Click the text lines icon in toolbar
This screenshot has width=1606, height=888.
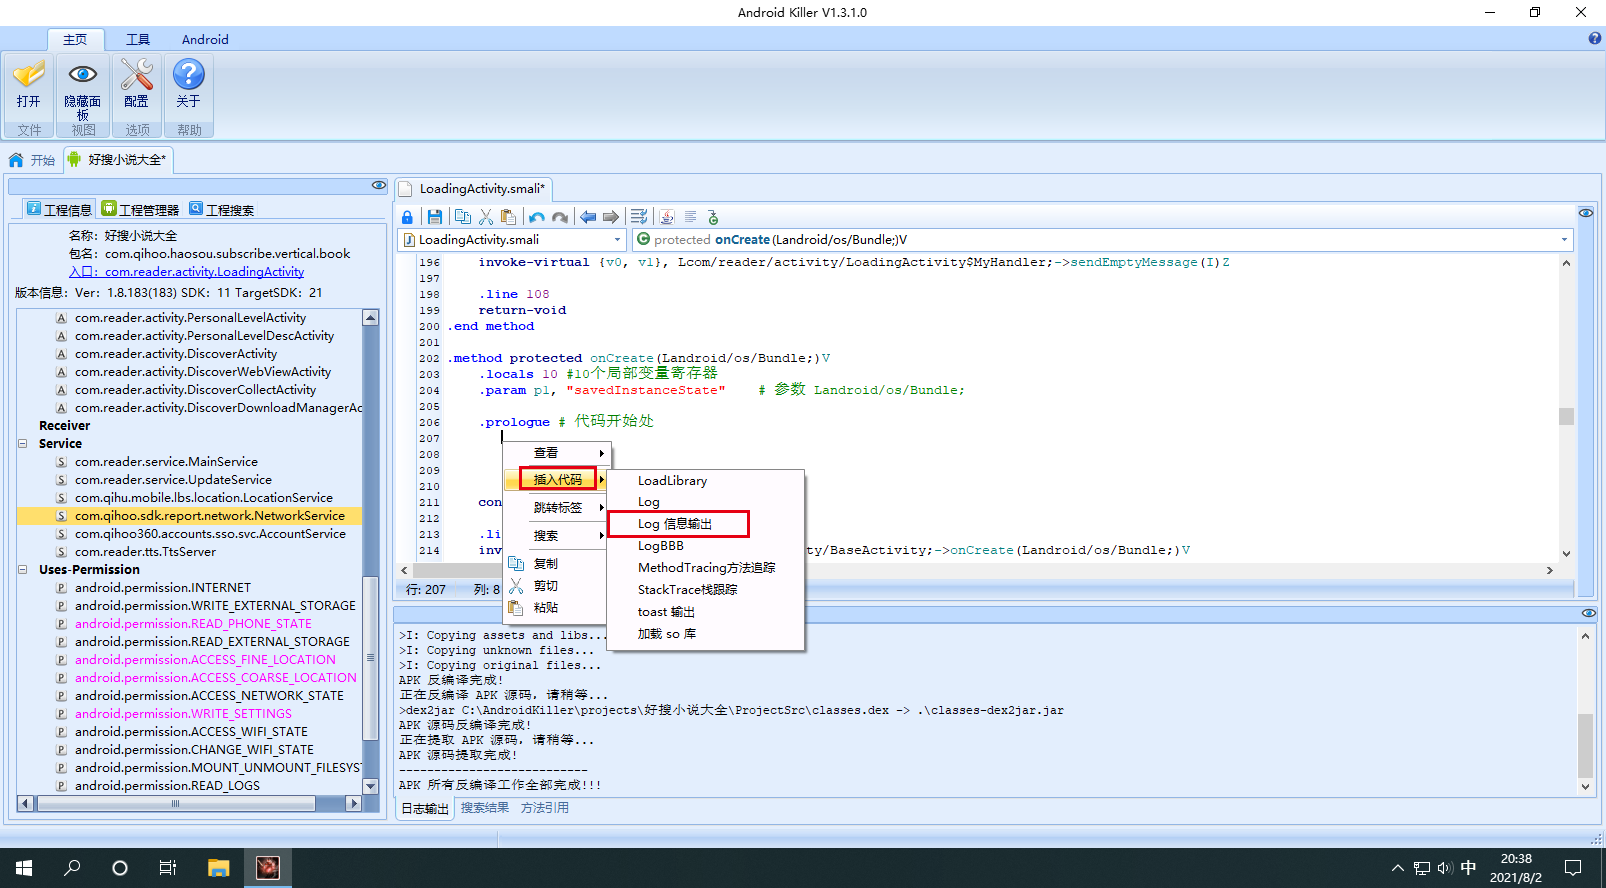point(690,217)
